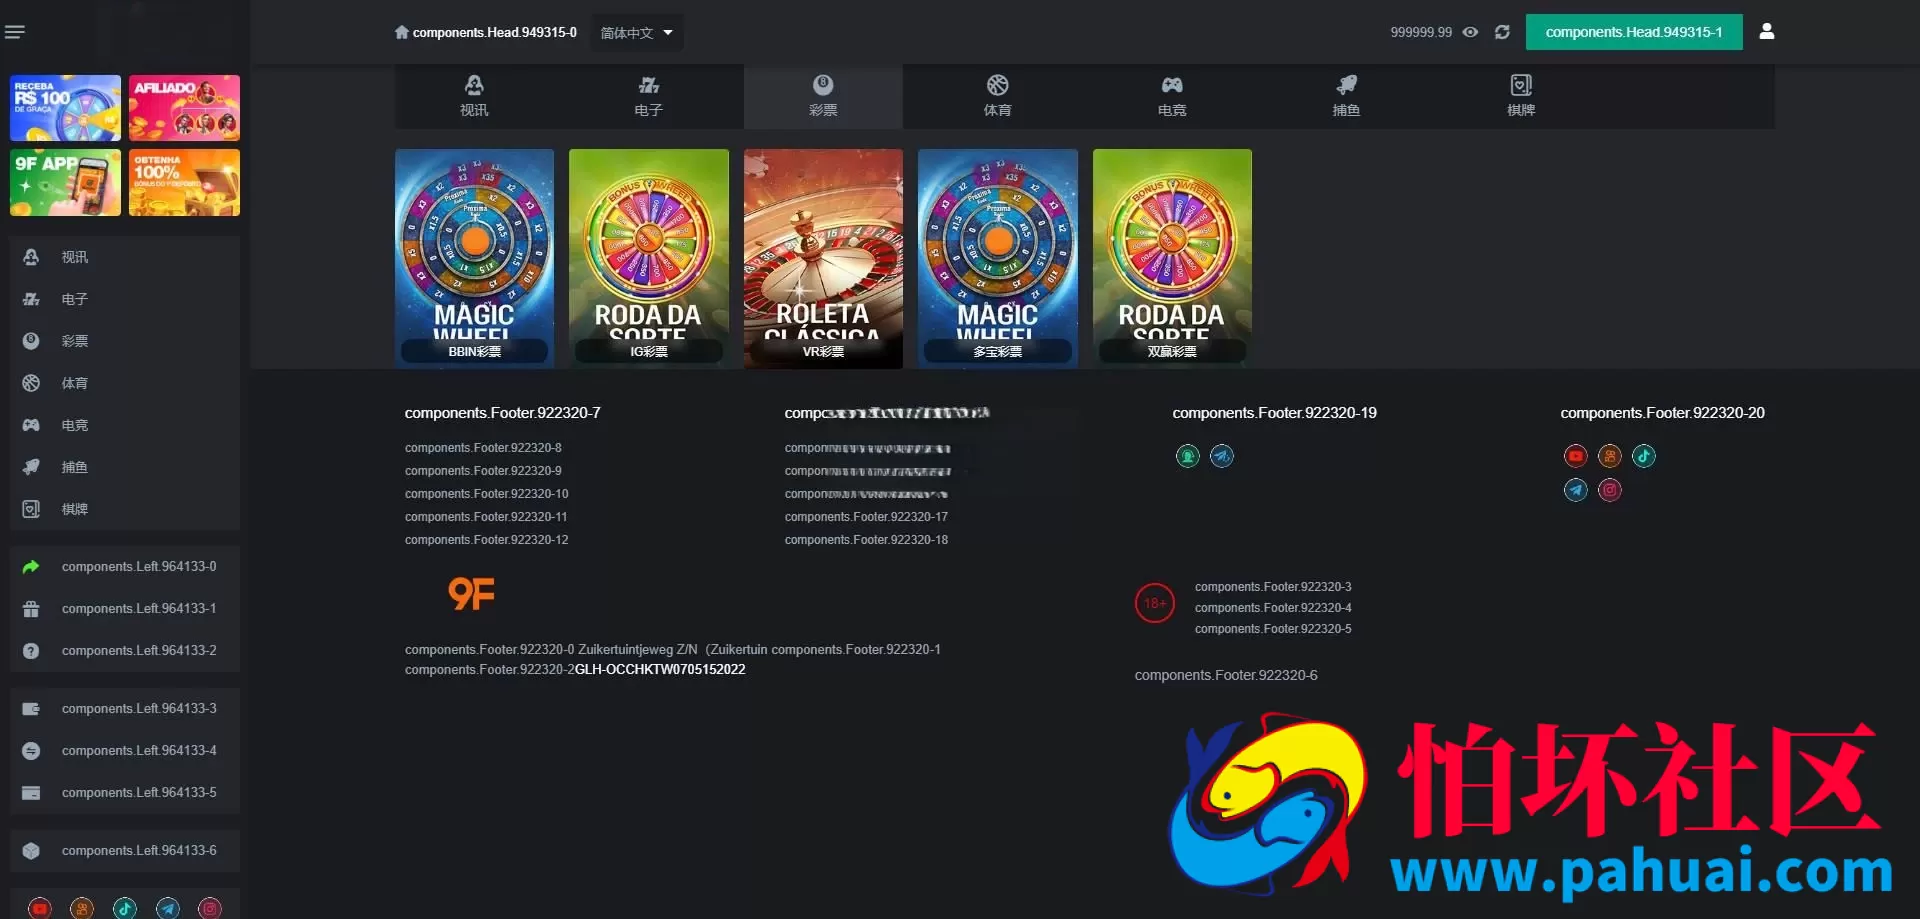Click the 电竞 gamepad icon in left sidebar
Image resolution: width=1920 pixels, height=919 pixels.
click(31, 425)
